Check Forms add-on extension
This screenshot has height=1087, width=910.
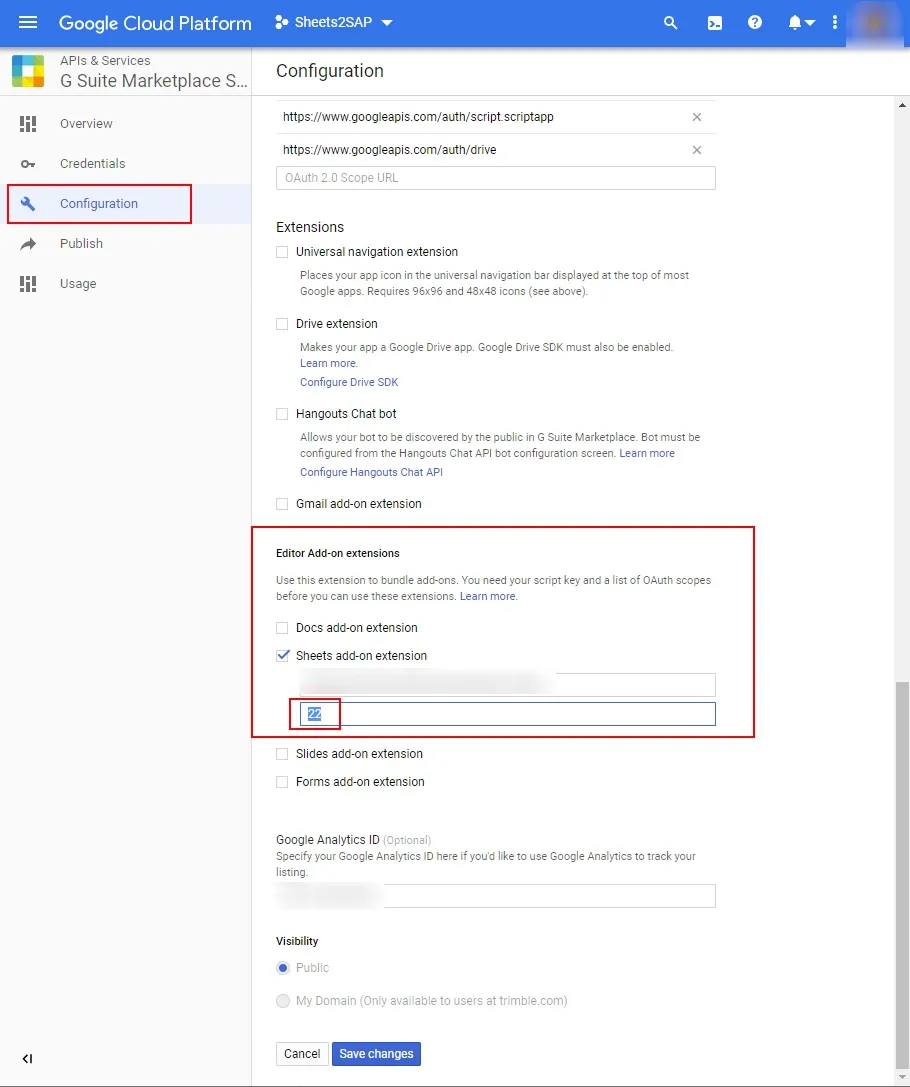(x=282, y=782)
